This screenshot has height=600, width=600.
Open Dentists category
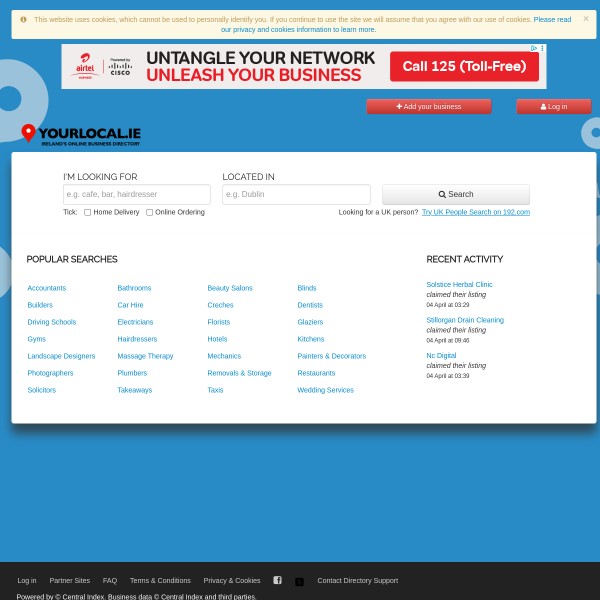310,305
